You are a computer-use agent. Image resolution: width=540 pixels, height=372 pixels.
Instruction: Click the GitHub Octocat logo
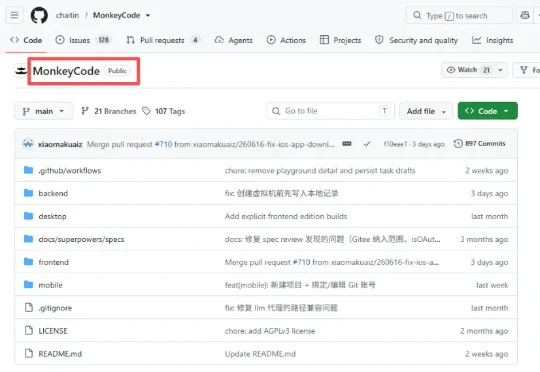point(39,16)
